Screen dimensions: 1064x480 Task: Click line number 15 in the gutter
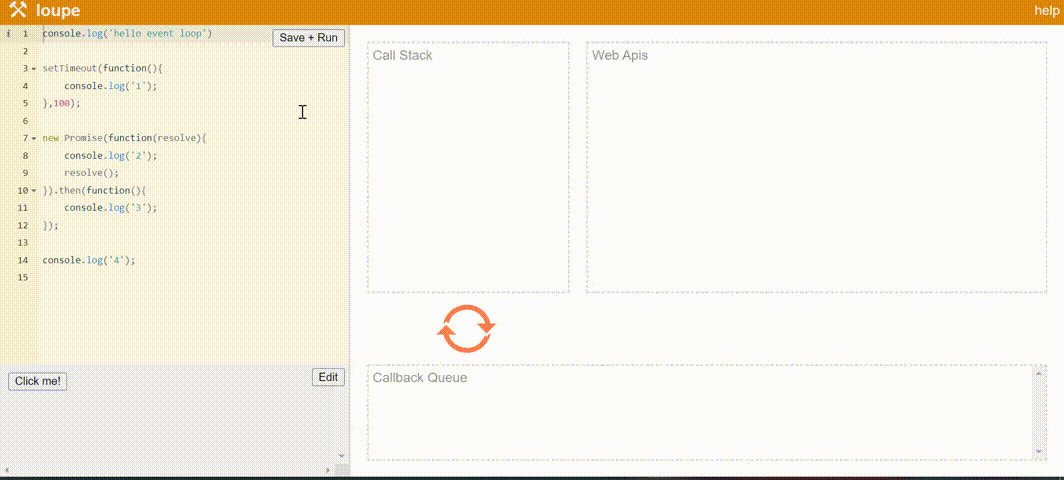tap(24, 277)
